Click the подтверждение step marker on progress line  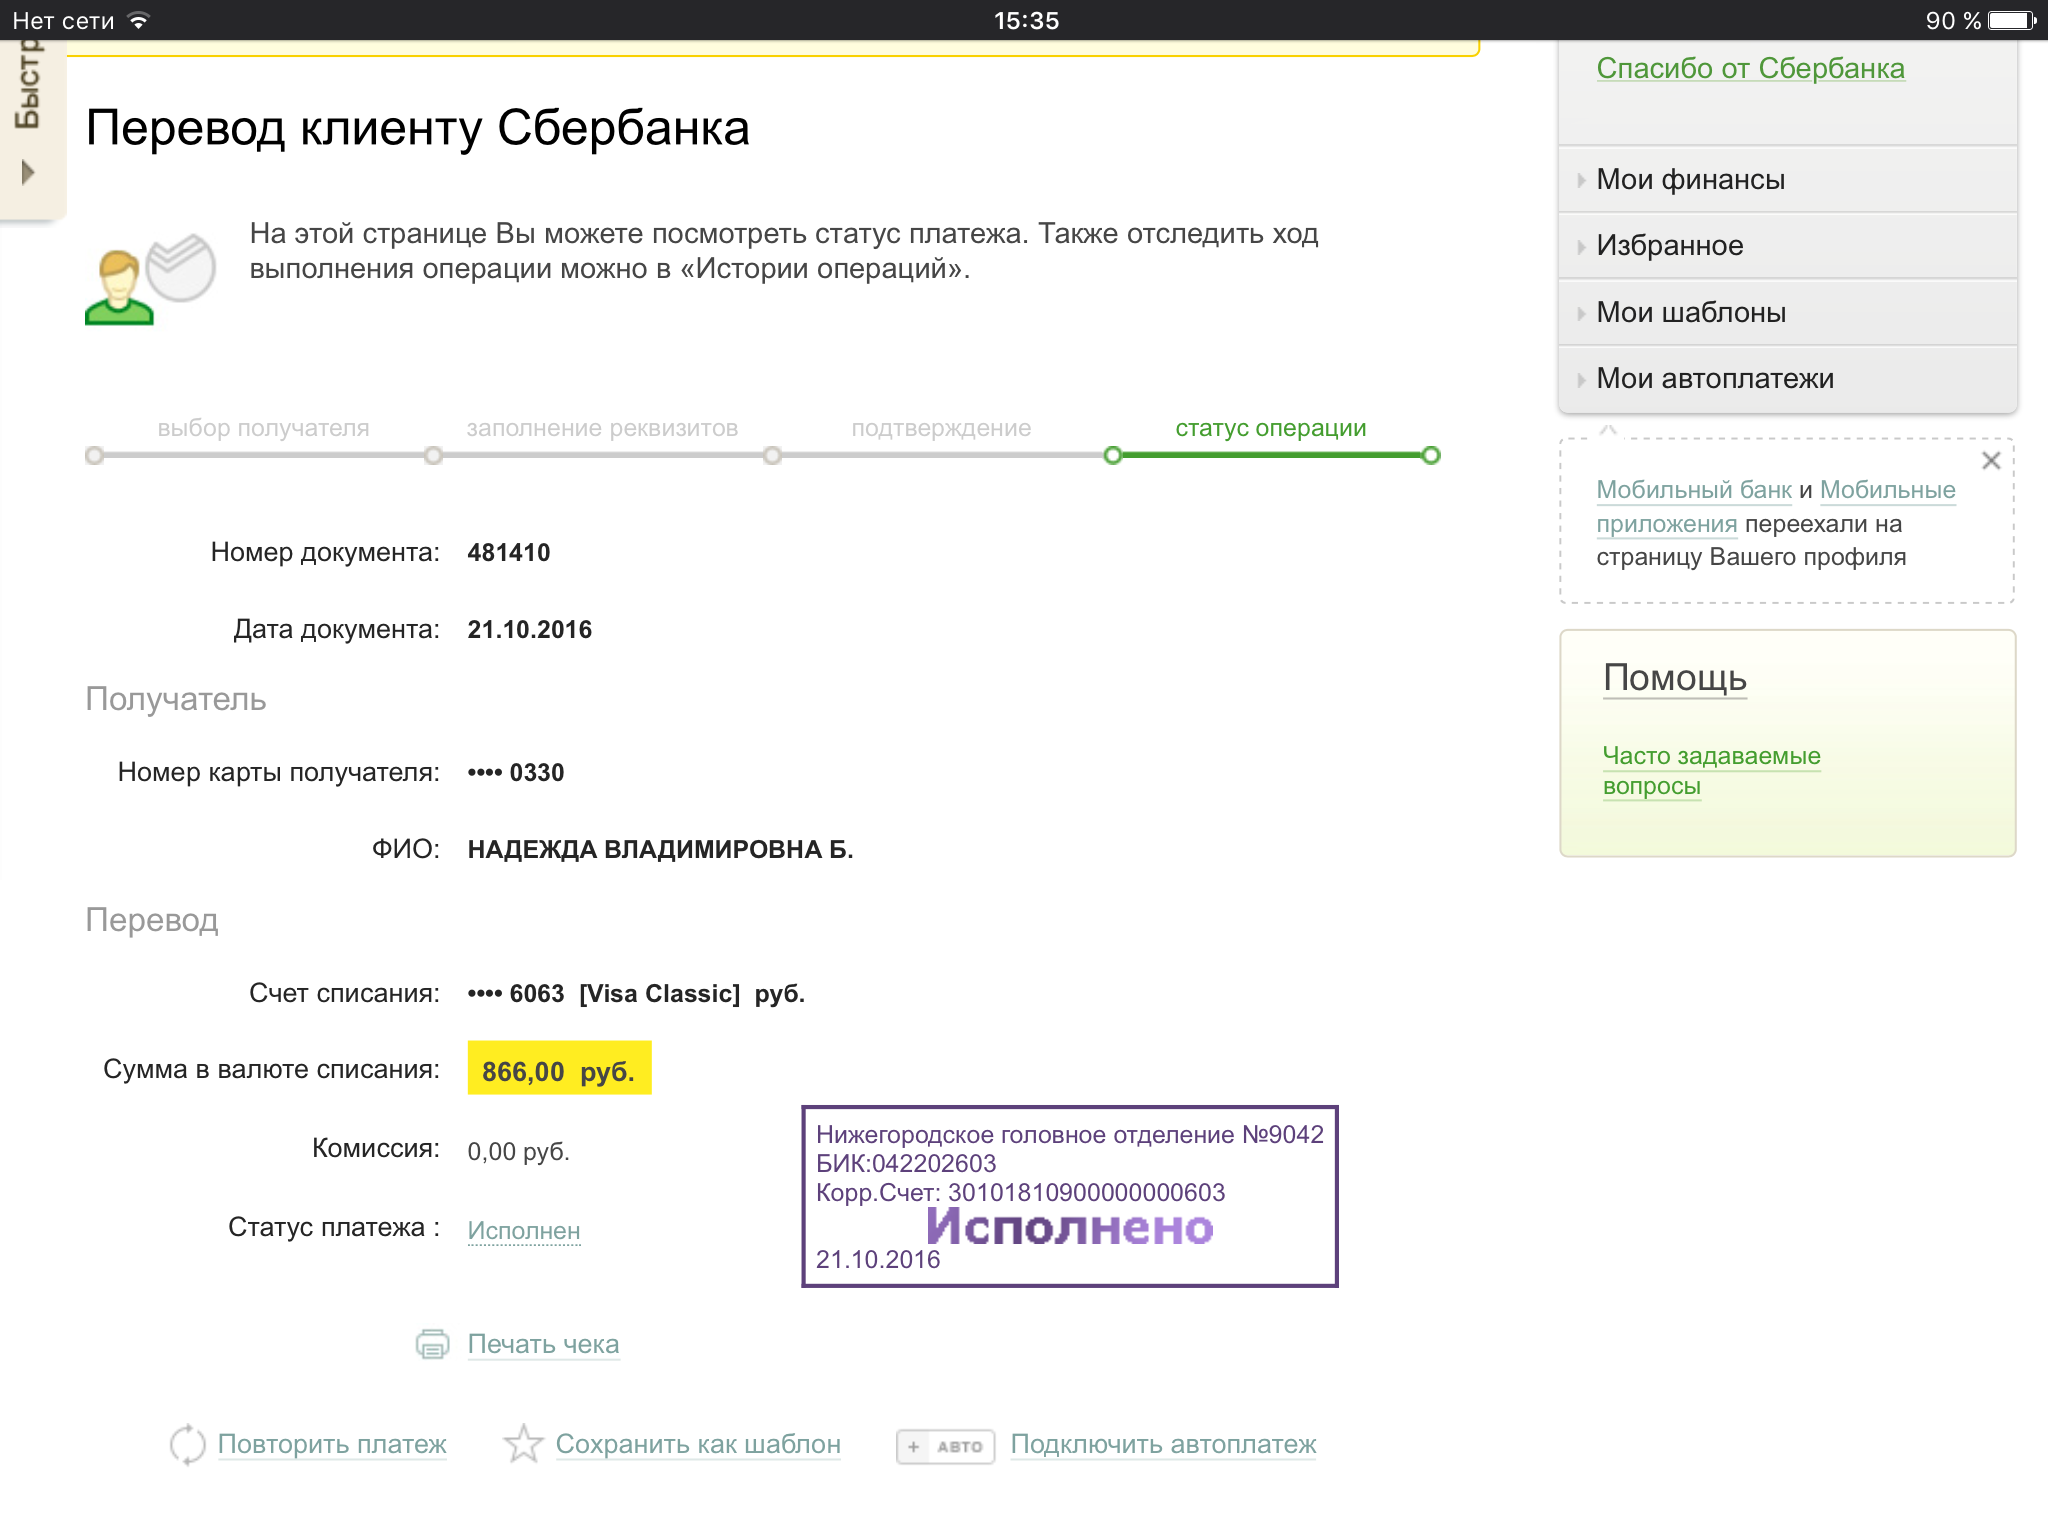coord(772,456)
